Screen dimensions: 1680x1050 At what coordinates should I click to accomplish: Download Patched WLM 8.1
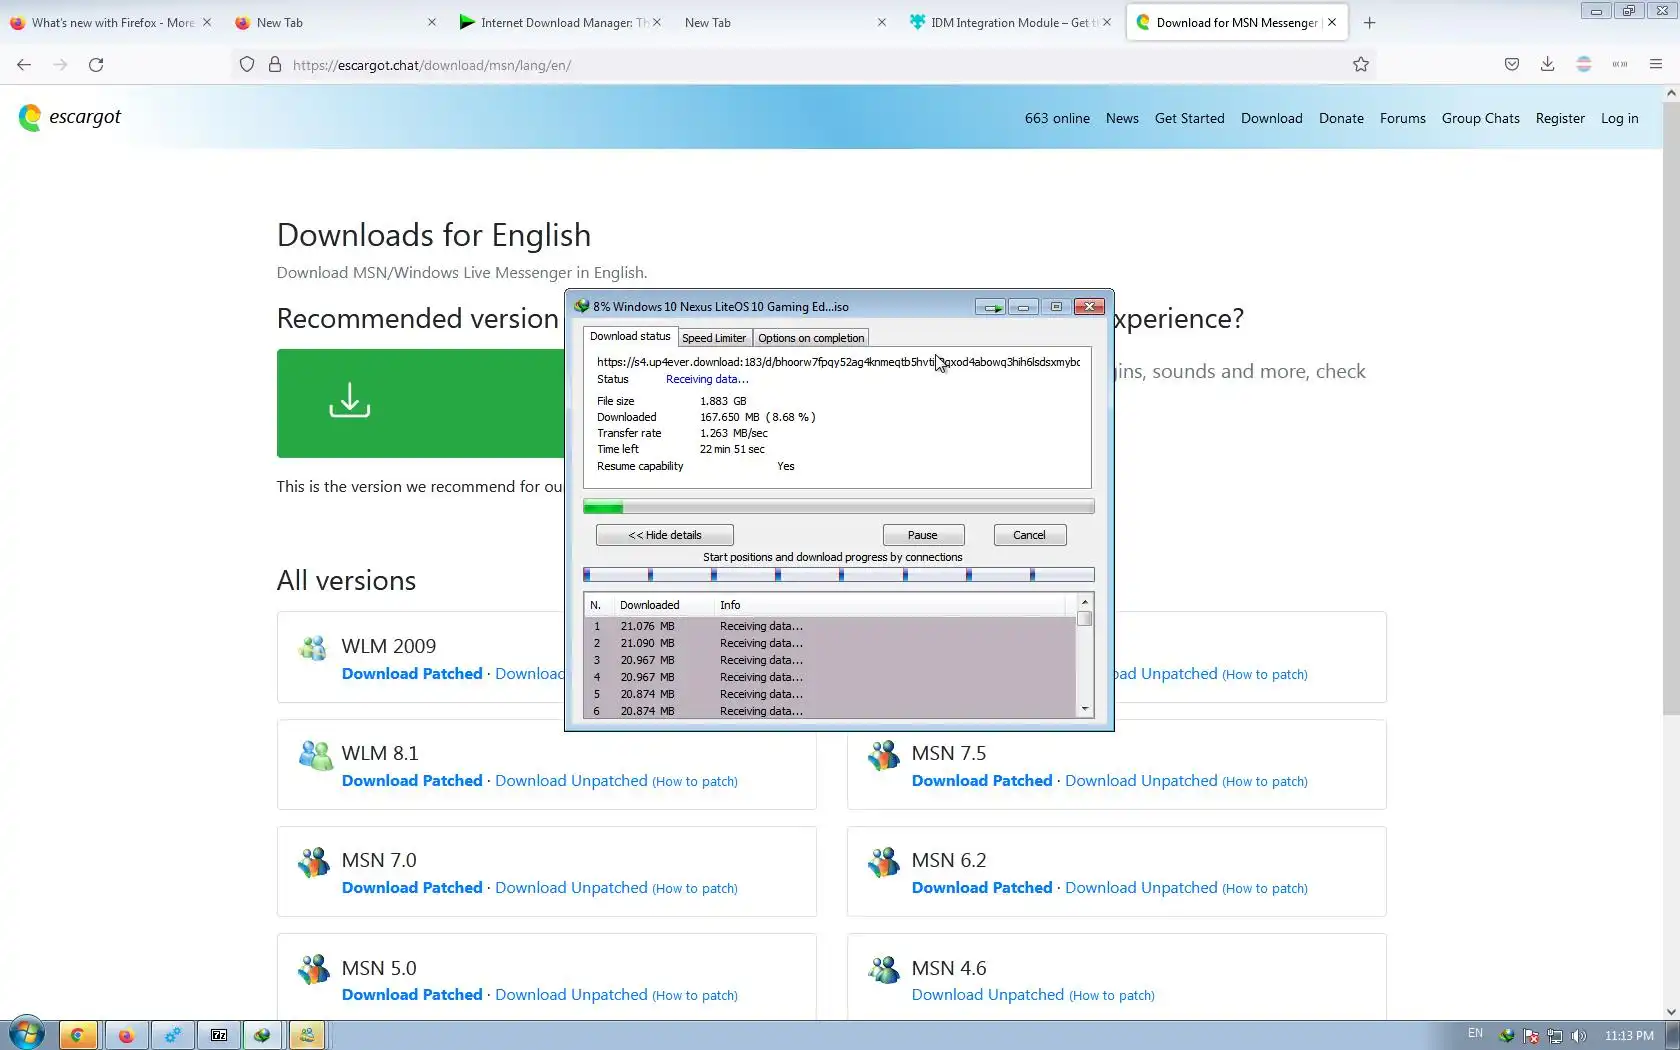pos(412,781)
